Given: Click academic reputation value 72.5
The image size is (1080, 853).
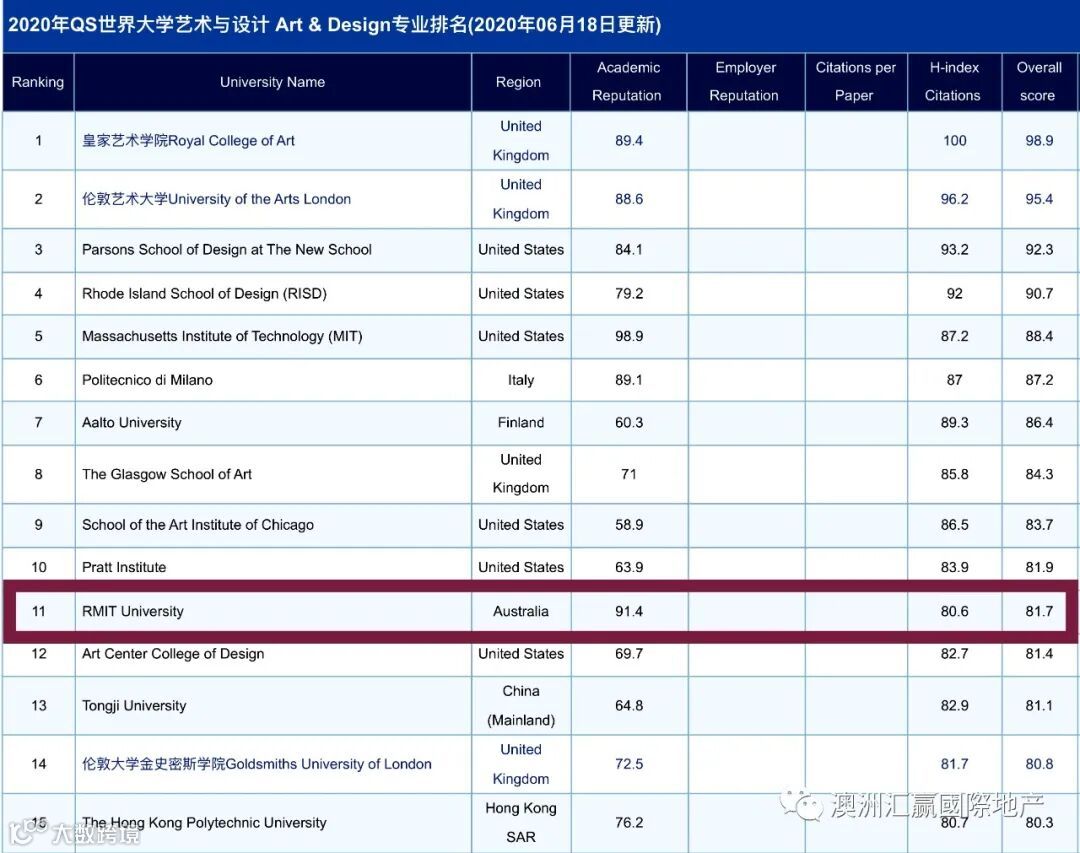Looking at the screenshot, I should pos(629,764).
